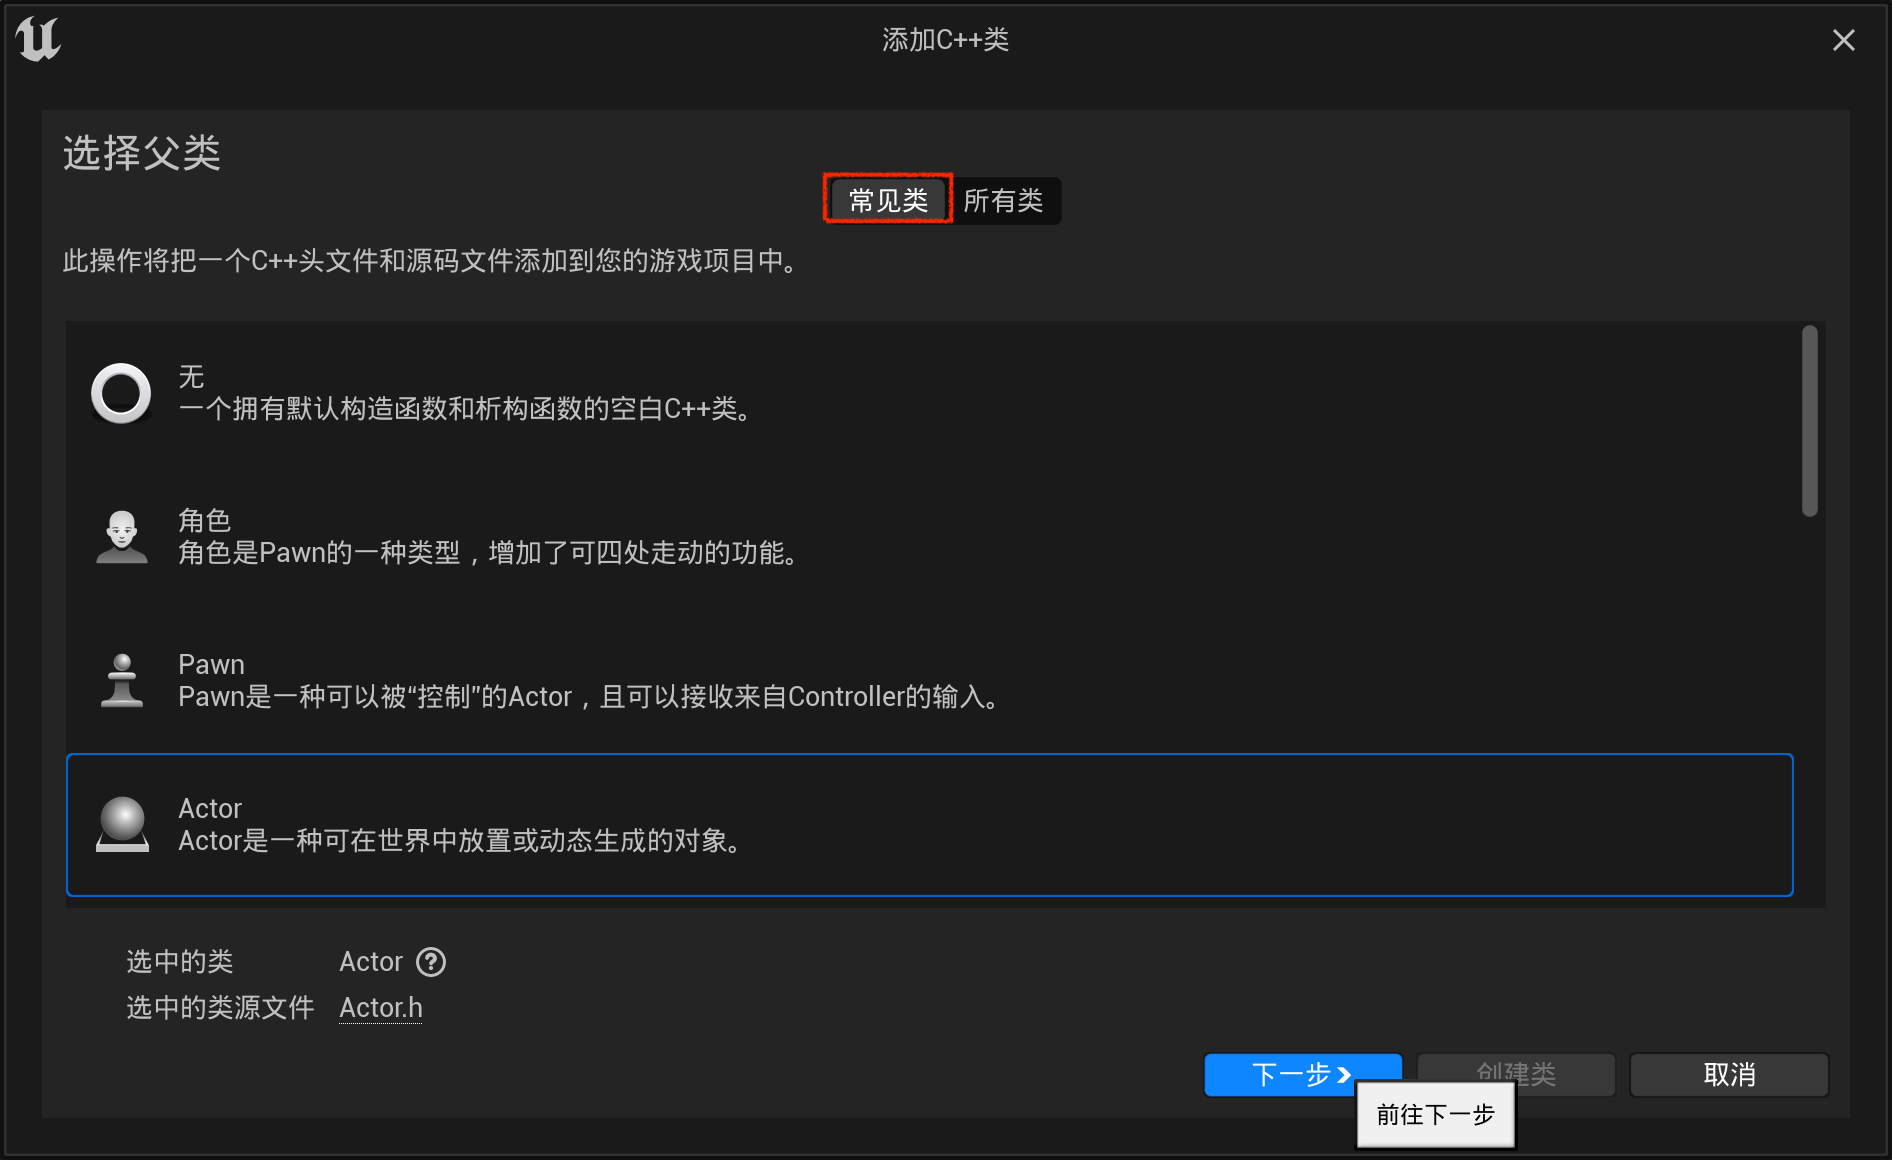1892x1160 pixels.
Task: Click the white ring icon for 无 class
Action: pos(121,393)
